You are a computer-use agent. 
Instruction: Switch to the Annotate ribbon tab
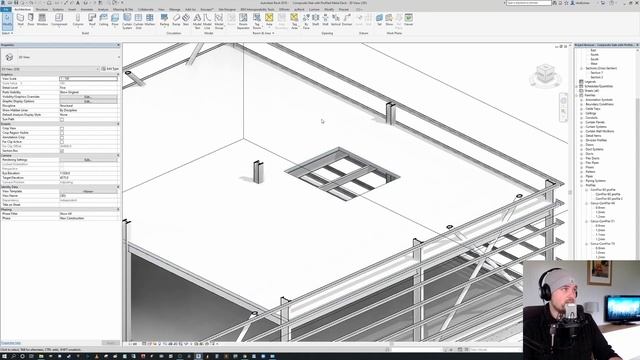coord(87,9)
